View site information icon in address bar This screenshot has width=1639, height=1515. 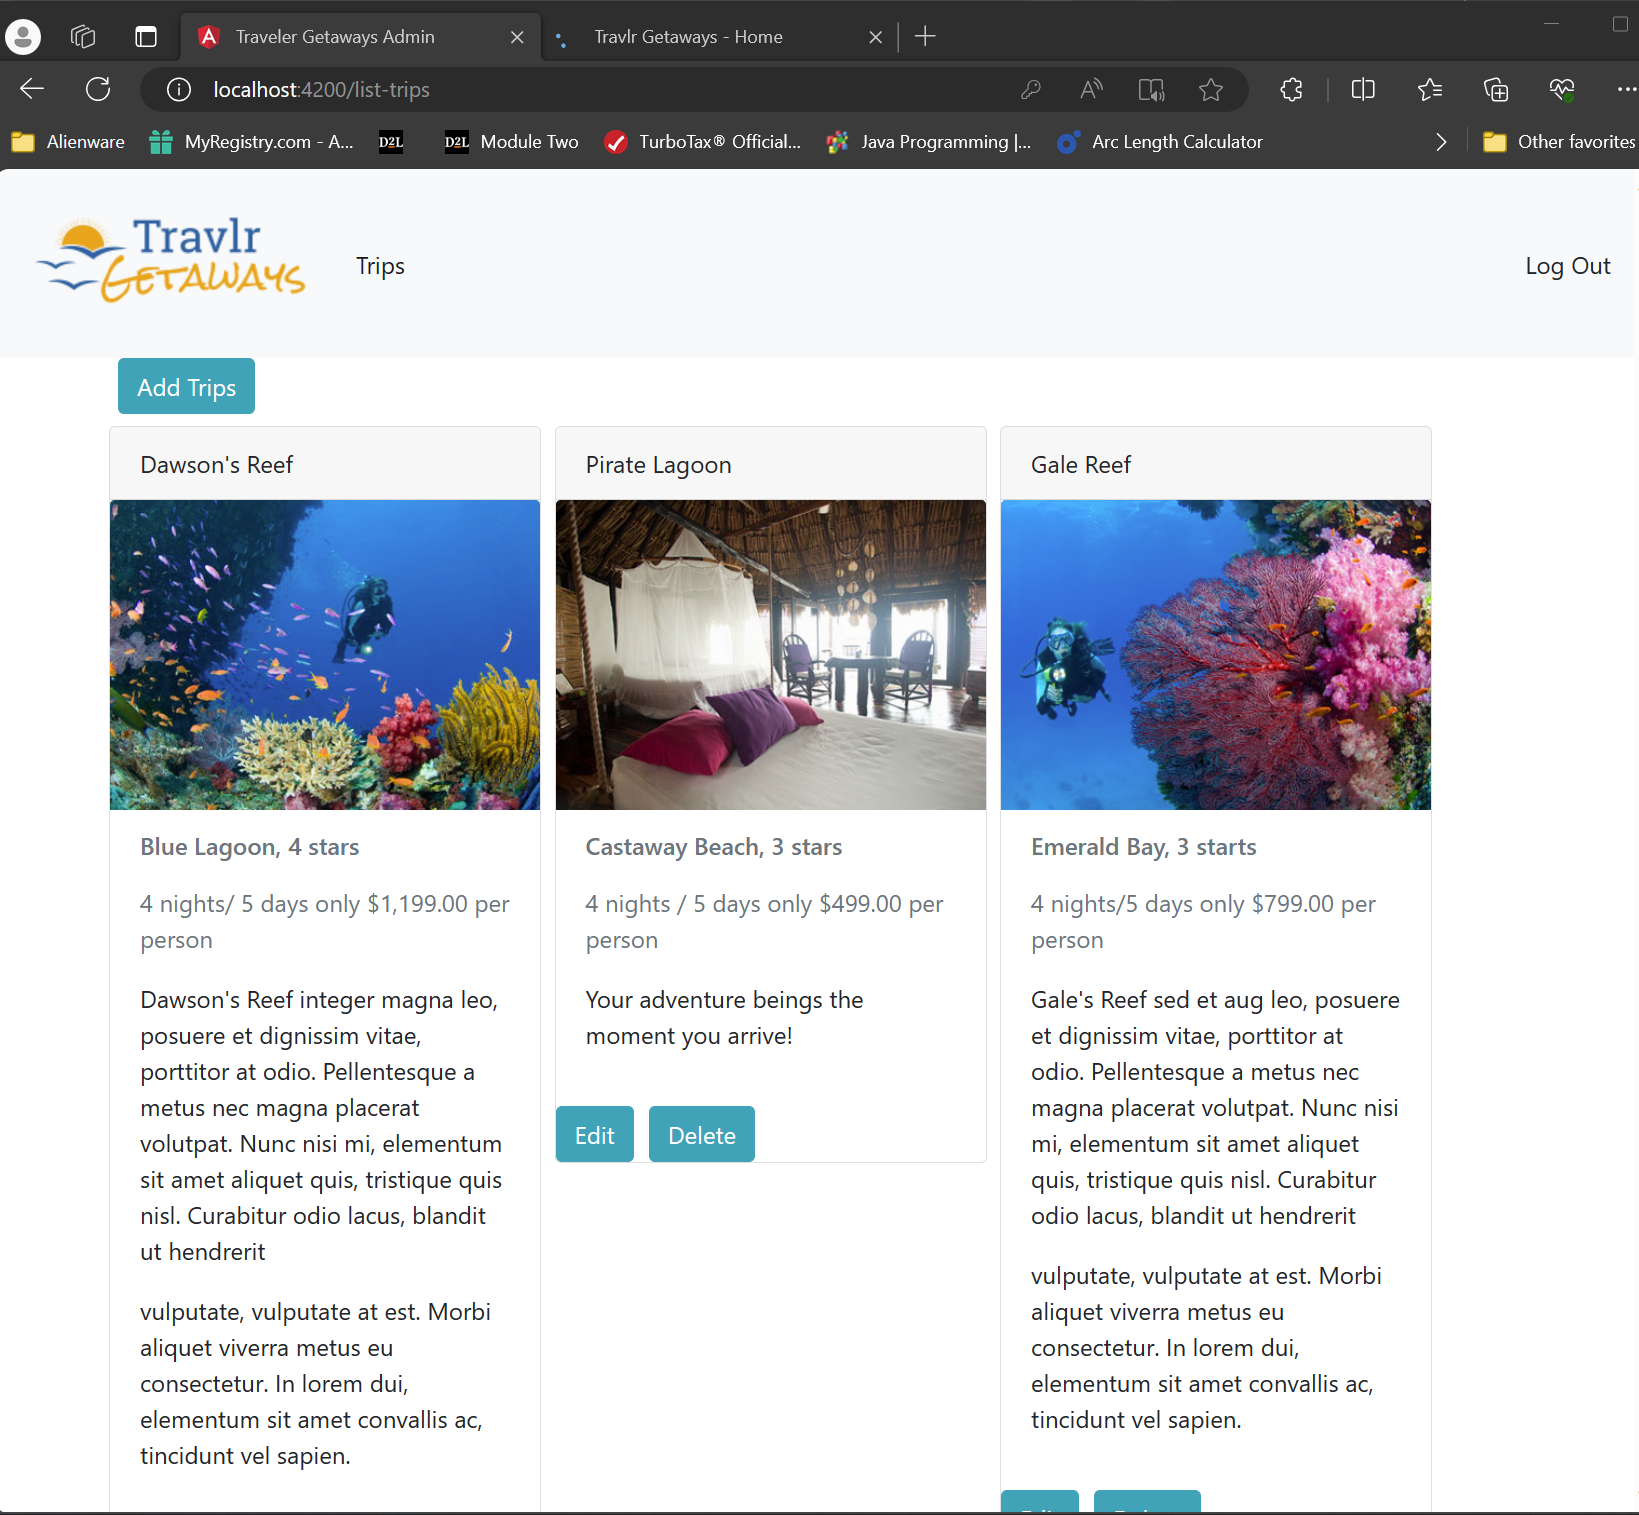(179, 90)
